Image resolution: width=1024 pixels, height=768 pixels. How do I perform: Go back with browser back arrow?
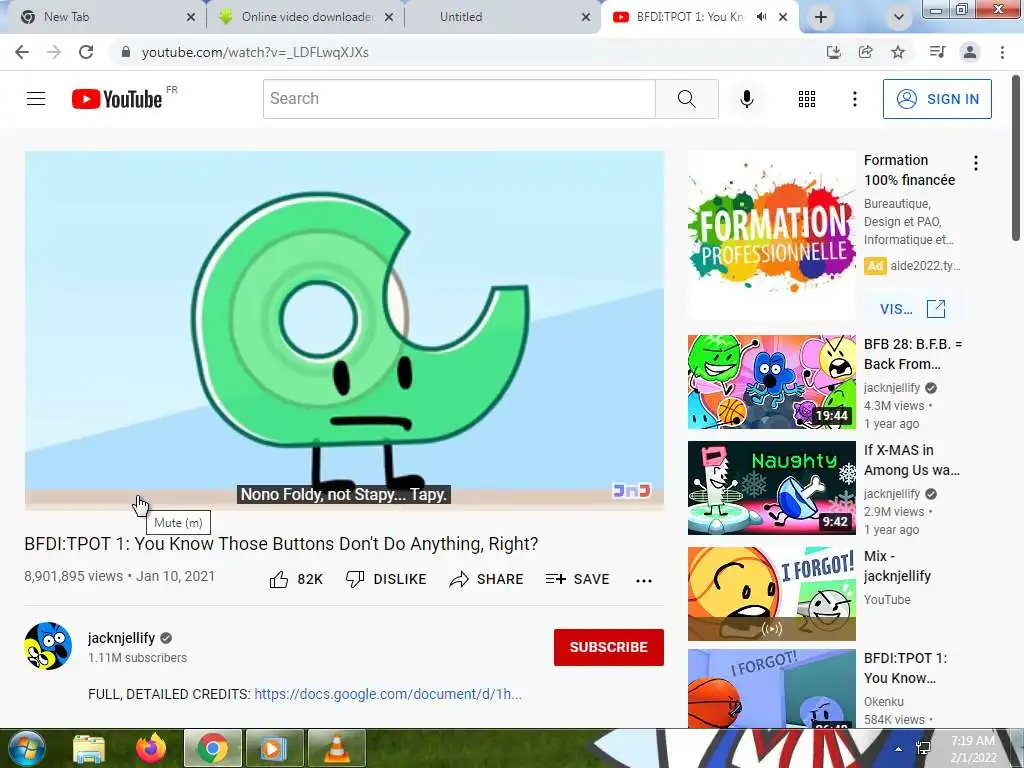22,52
